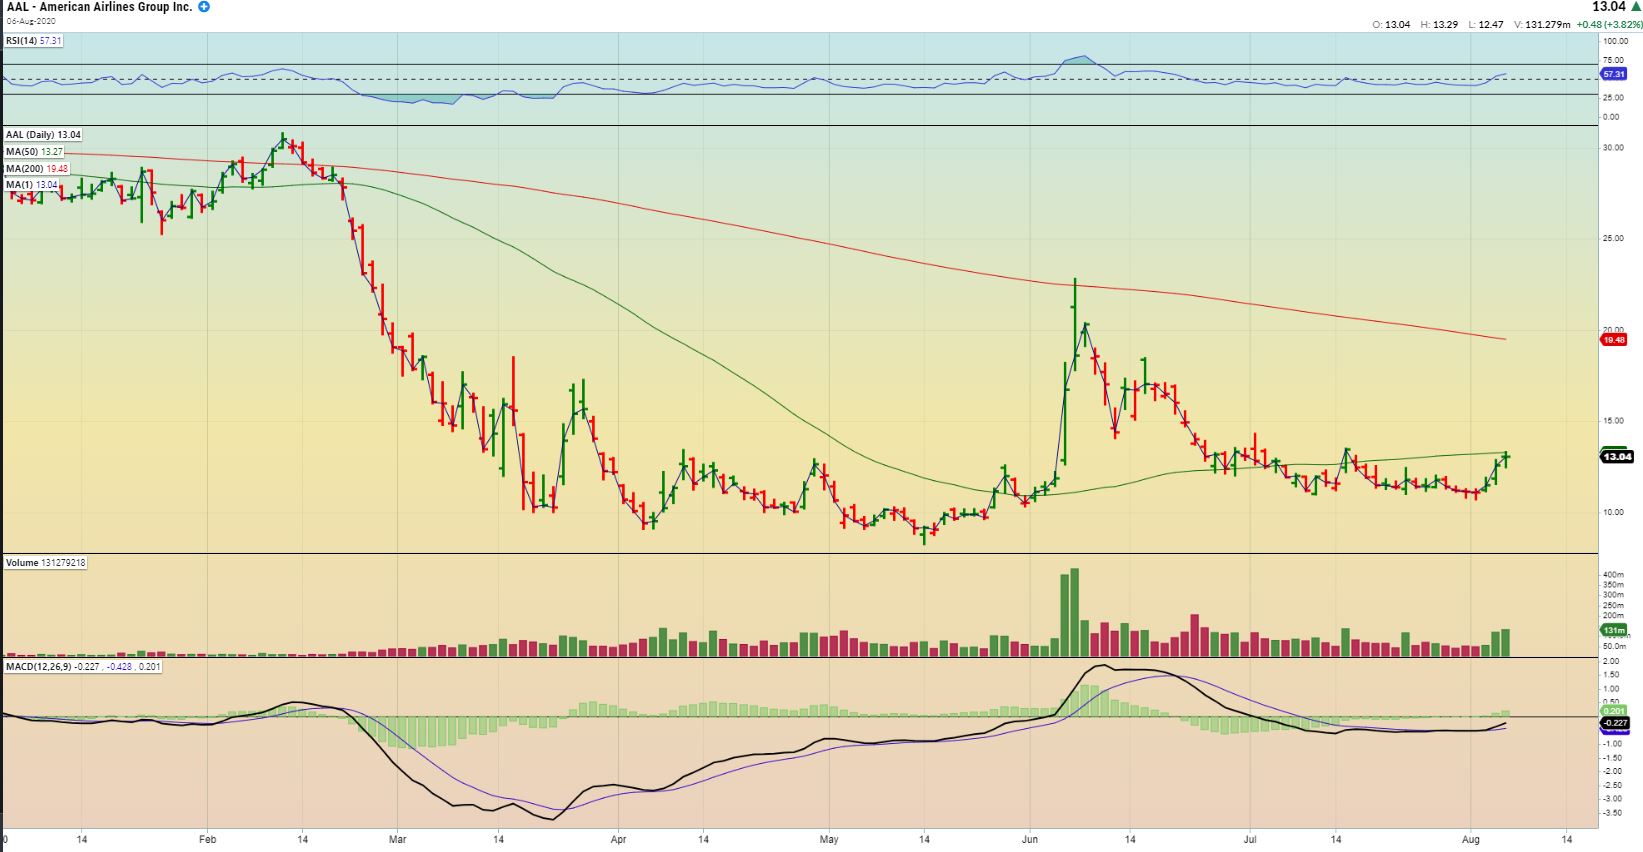Click the Jul label on the date axis
This screenshot has width=1643, height=852.
point(1250,838)
